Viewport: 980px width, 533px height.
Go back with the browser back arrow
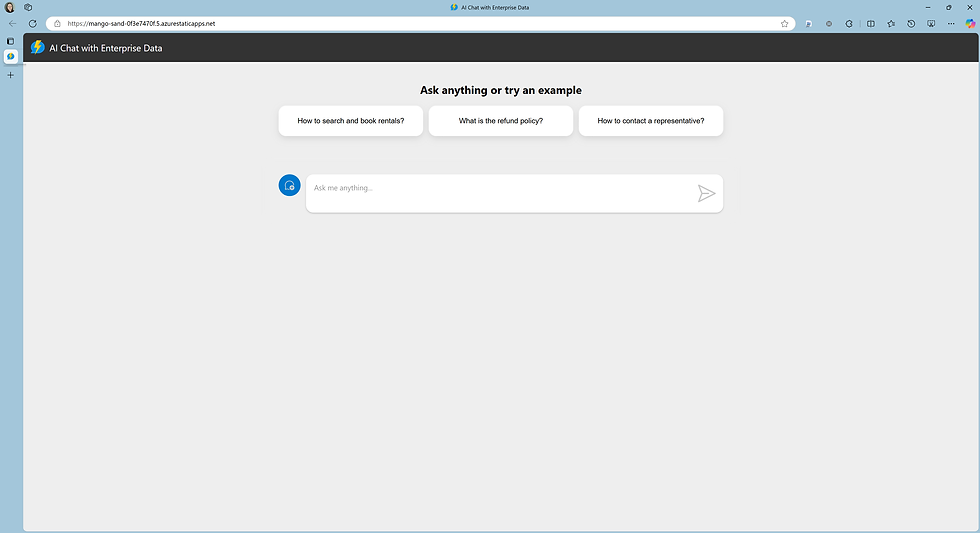[x=12, y=24]
